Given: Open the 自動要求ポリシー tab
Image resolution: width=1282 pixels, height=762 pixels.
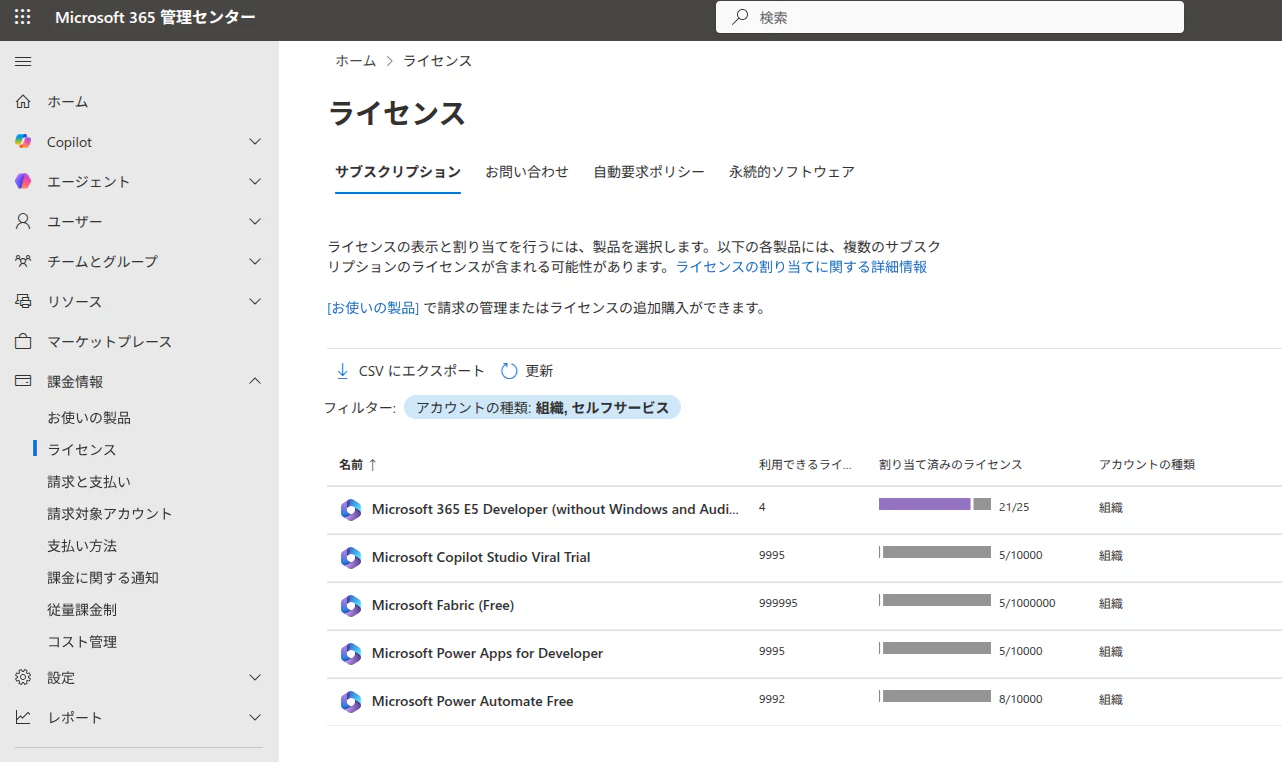Looking at the screenshot, I should pos(649,172).
